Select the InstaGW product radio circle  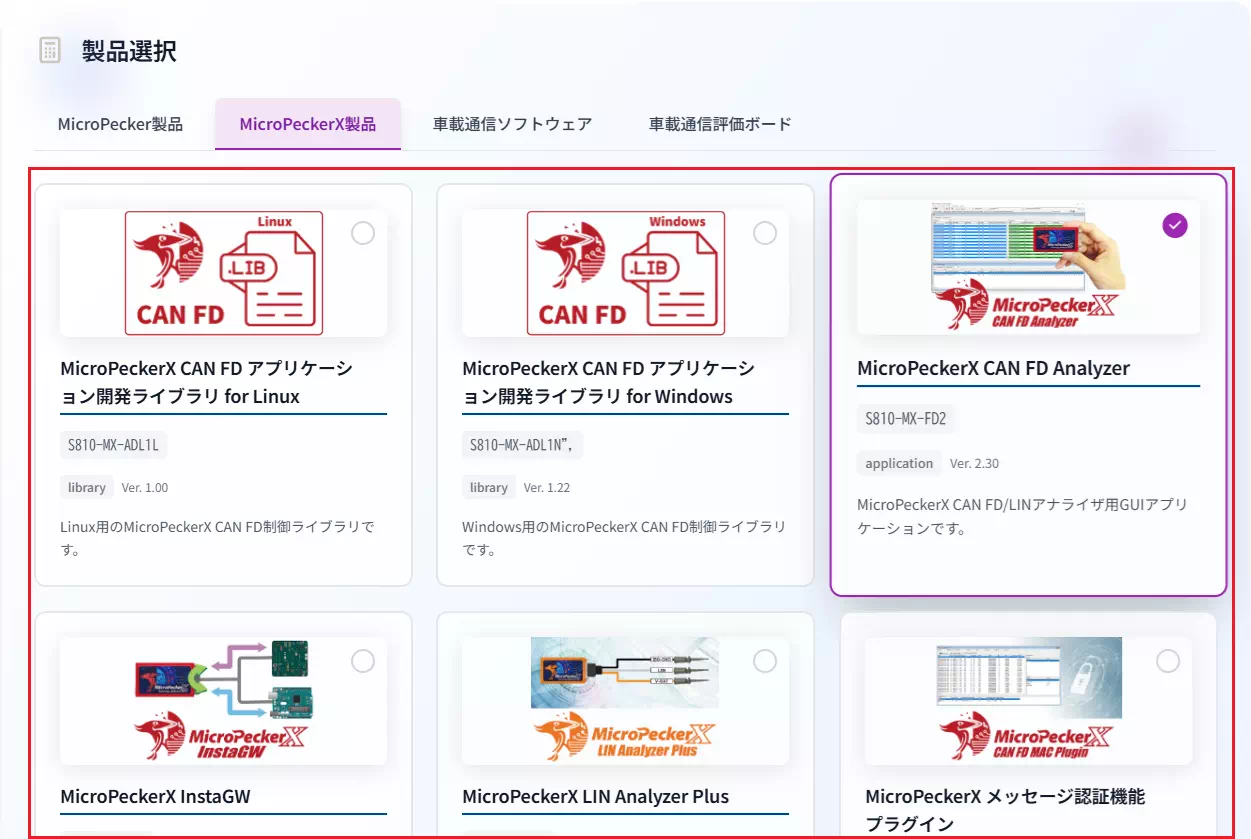coord(362,661)
